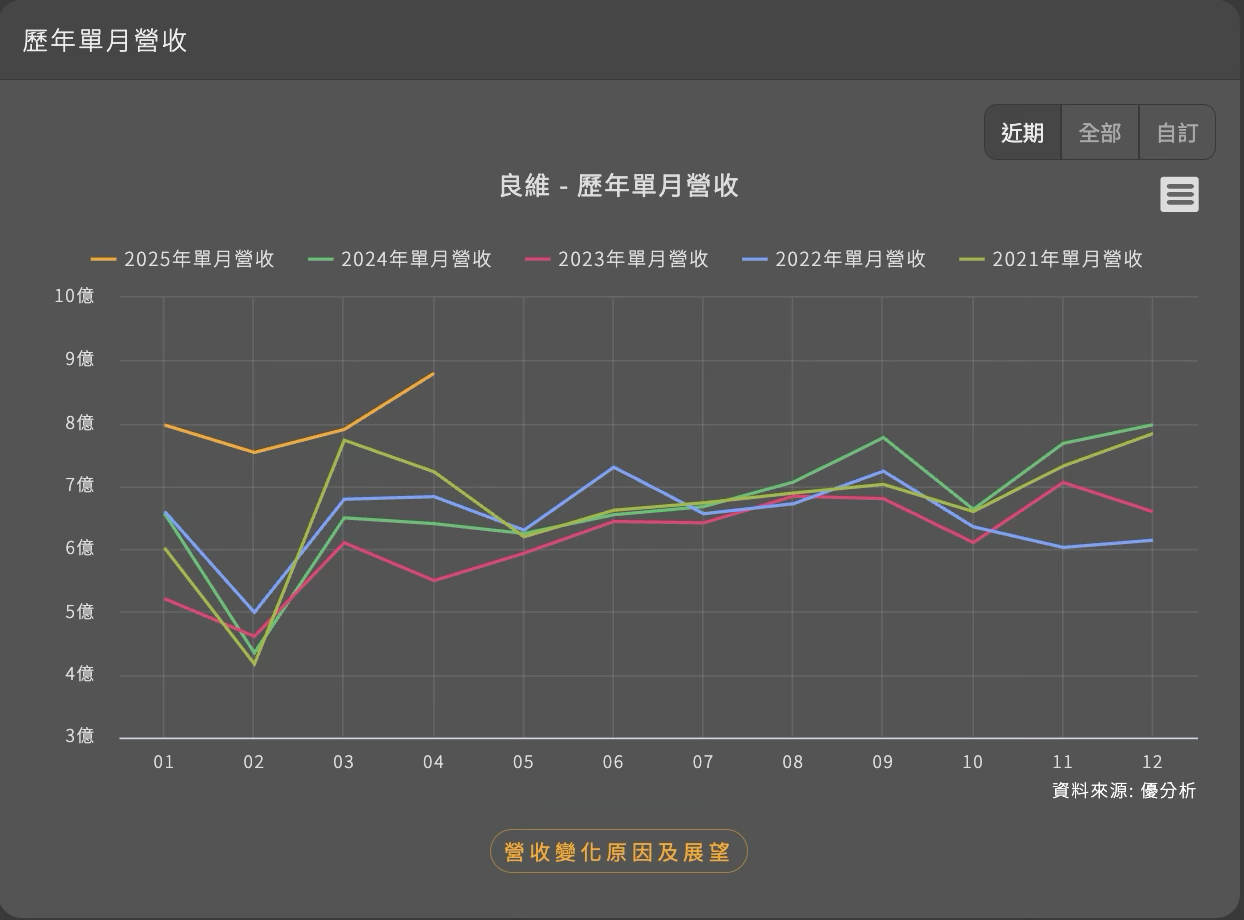
Task: Click the x-axis label 04
Action: pyautogui.click(x=433, y=762)
